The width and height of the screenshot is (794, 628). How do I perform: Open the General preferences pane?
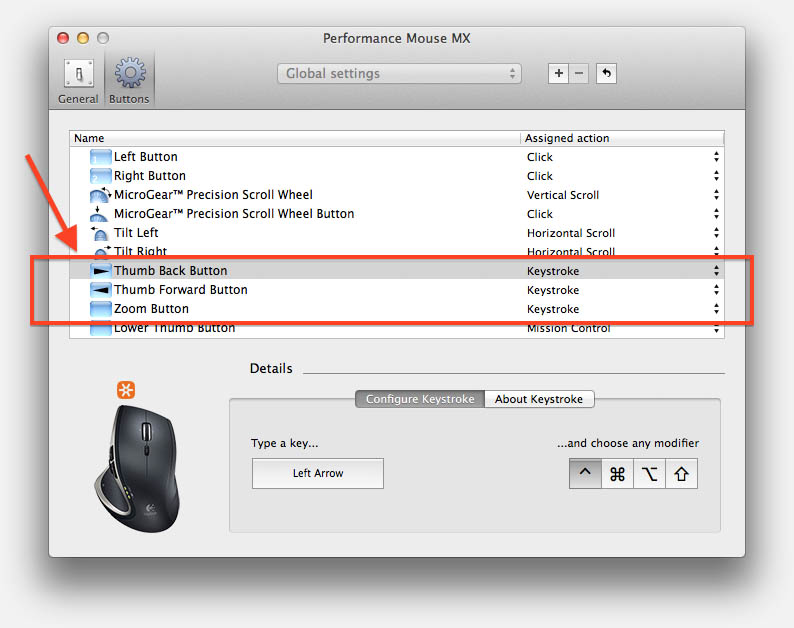coord(78,81)
